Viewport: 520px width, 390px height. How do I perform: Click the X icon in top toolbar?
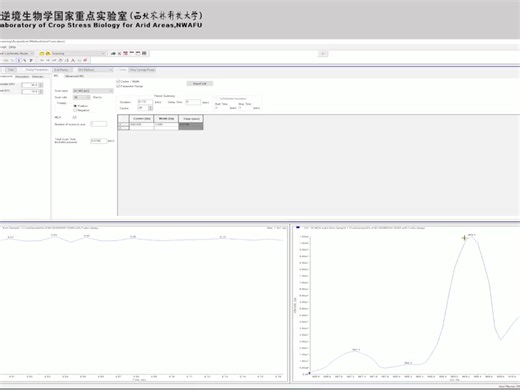119,53
